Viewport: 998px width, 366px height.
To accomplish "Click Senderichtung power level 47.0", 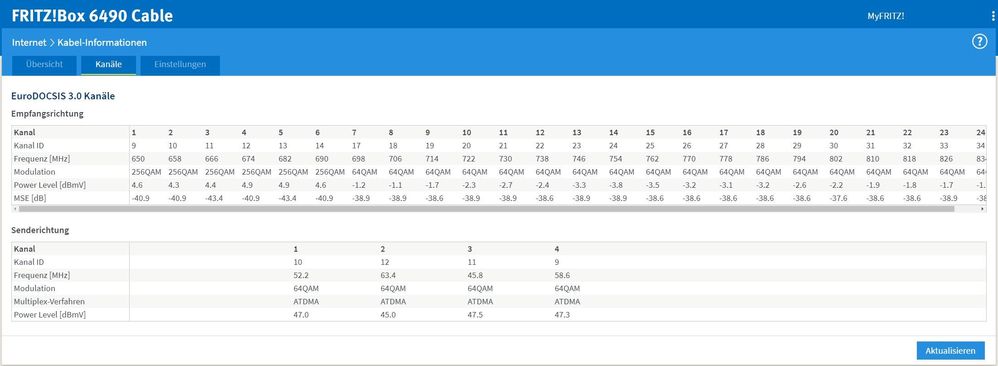I will (x=301, y=314).
